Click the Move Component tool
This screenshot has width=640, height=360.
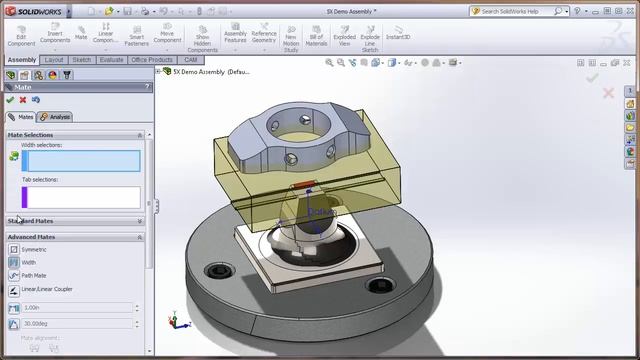click(167, 33)
